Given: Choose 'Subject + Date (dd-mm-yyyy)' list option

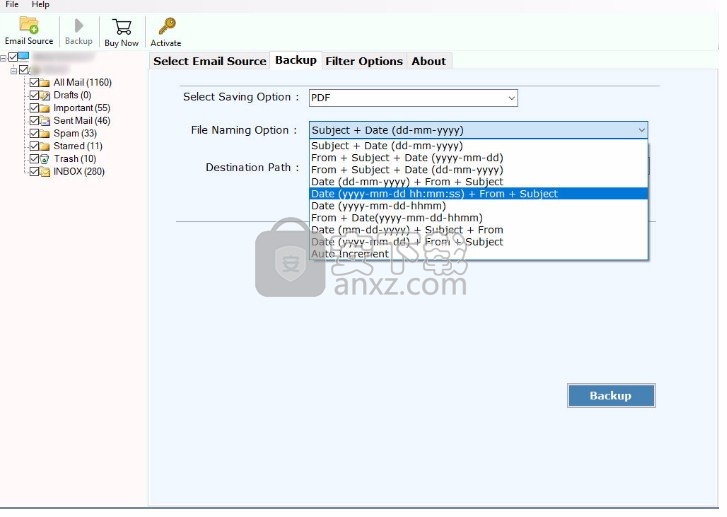Looking at the screenshot, I should [x=478, y=146].
